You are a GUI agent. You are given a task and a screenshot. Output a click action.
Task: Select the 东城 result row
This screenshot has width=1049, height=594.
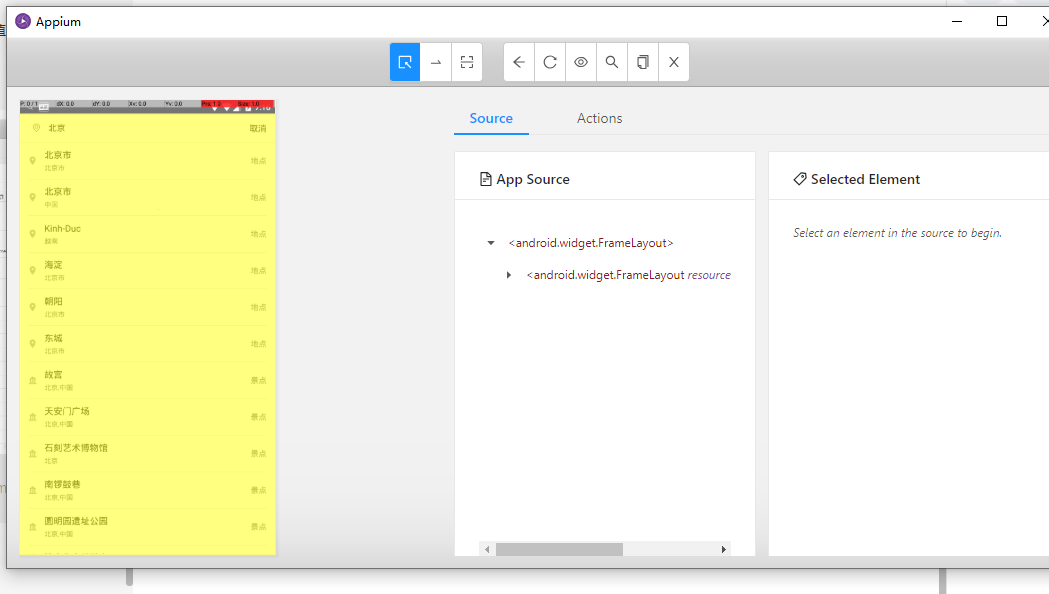147,344
